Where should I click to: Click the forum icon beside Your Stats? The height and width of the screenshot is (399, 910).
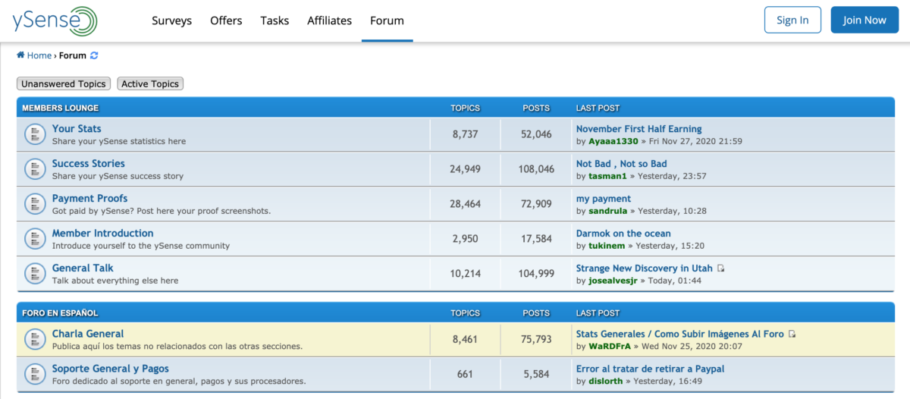click(x=35, y=135)
